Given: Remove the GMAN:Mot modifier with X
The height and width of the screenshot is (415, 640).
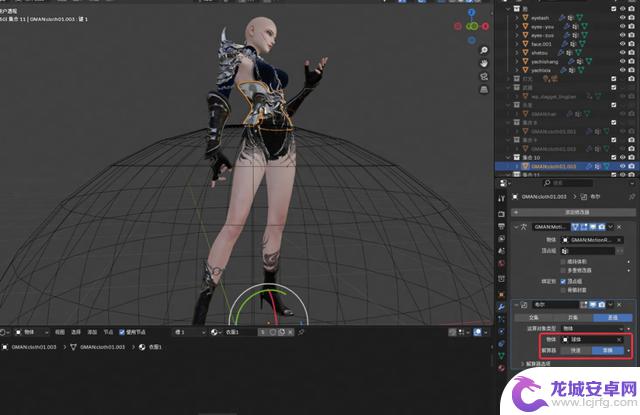Looking at the screenshot, I should pos(619,227).
